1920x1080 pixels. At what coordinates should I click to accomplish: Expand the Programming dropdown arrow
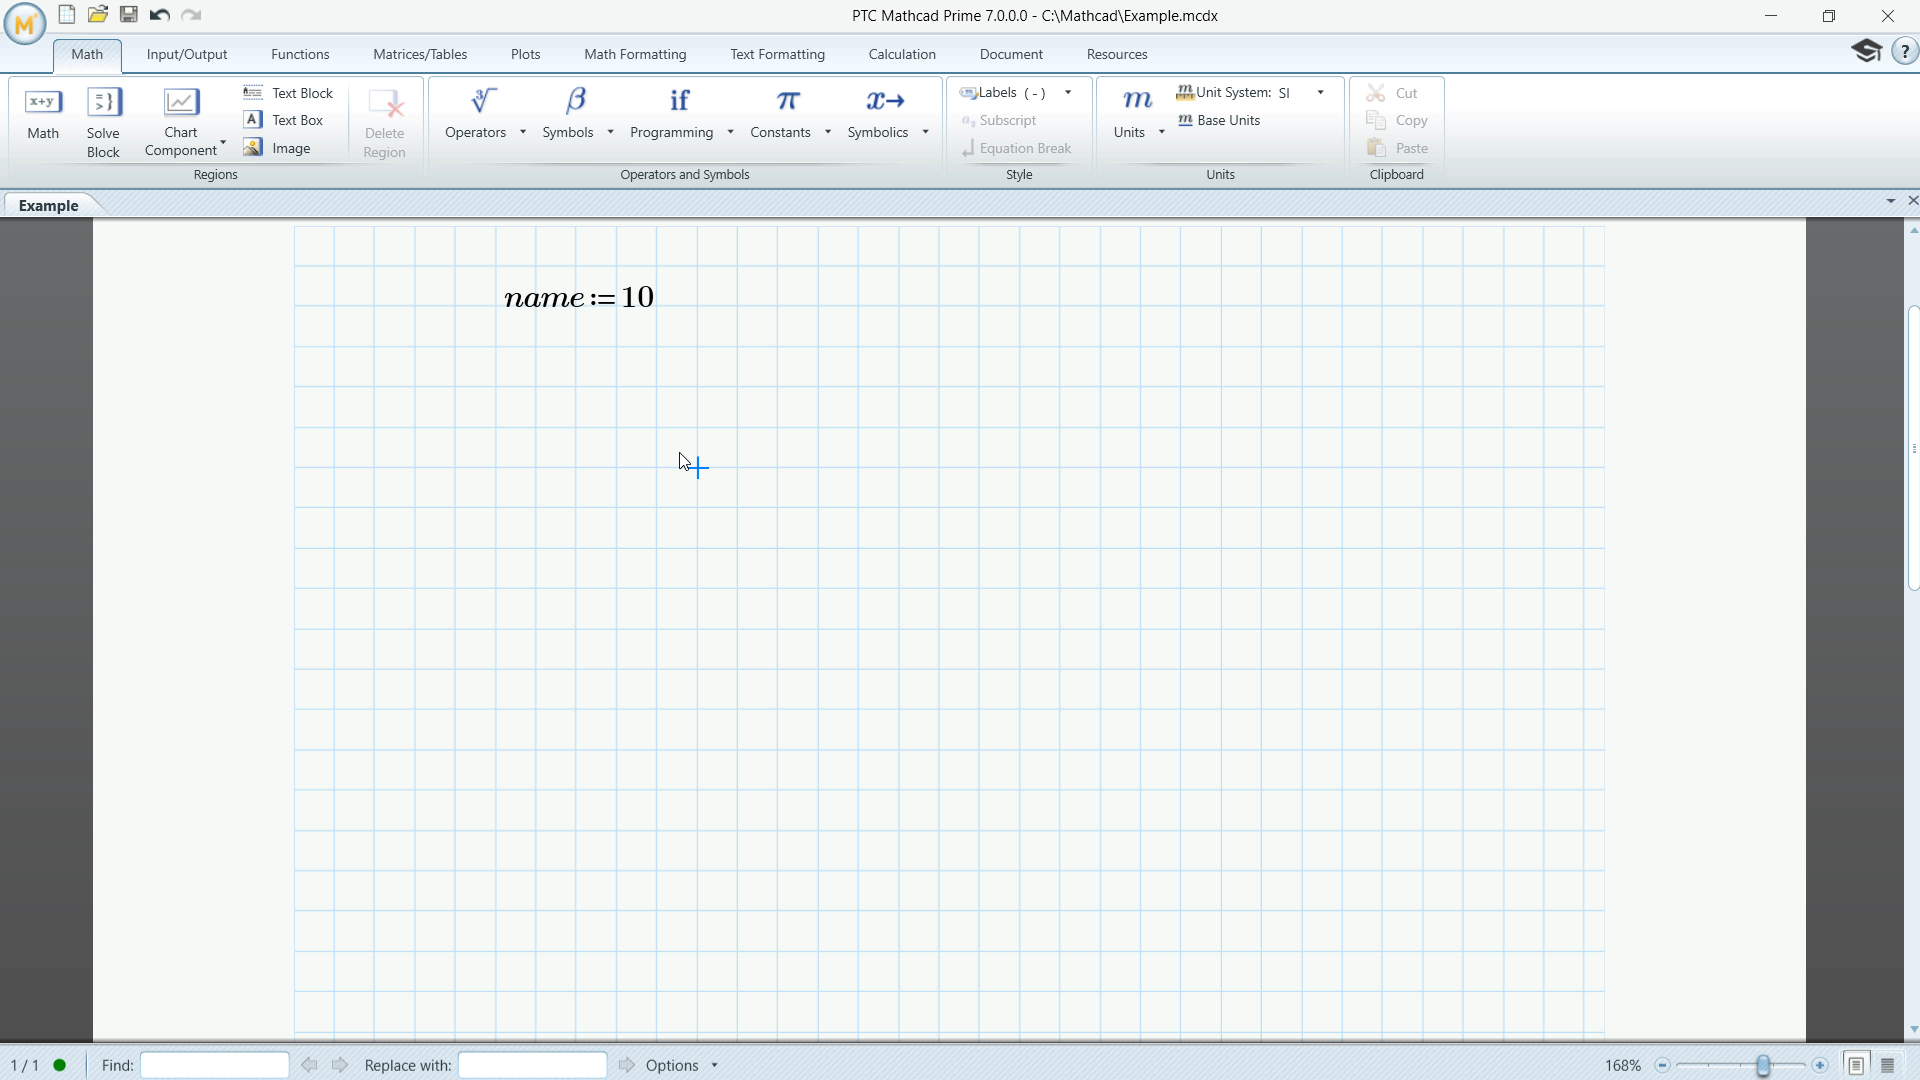[730, 132]
